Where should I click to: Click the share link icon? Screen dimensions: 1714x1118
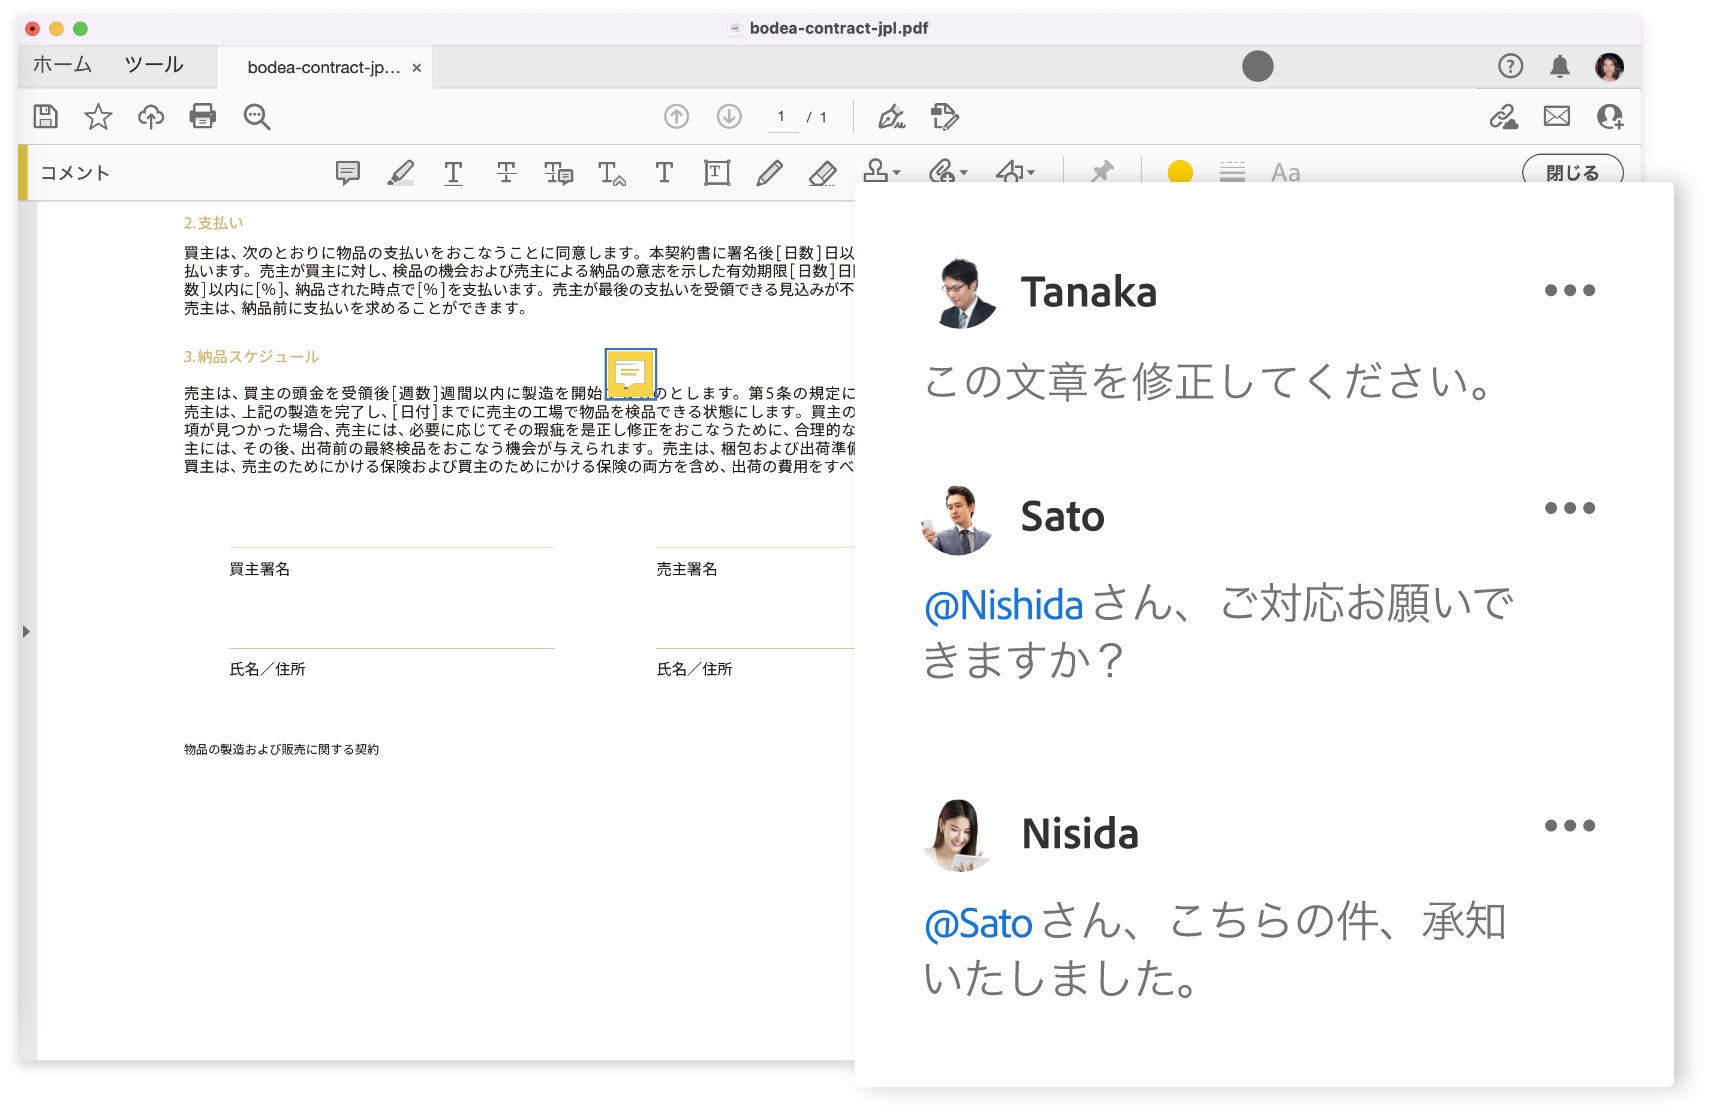coord(1503,117)
